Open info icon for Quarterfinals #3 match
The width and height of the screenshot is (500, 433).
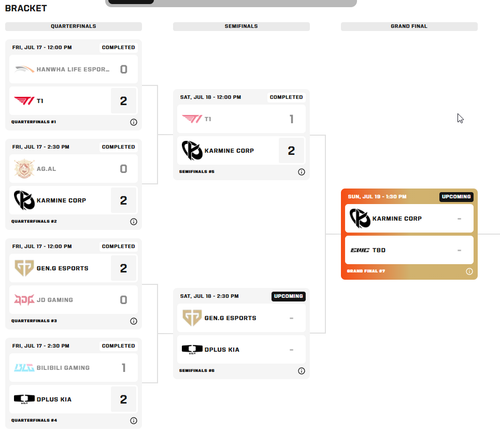coord(133,321)
